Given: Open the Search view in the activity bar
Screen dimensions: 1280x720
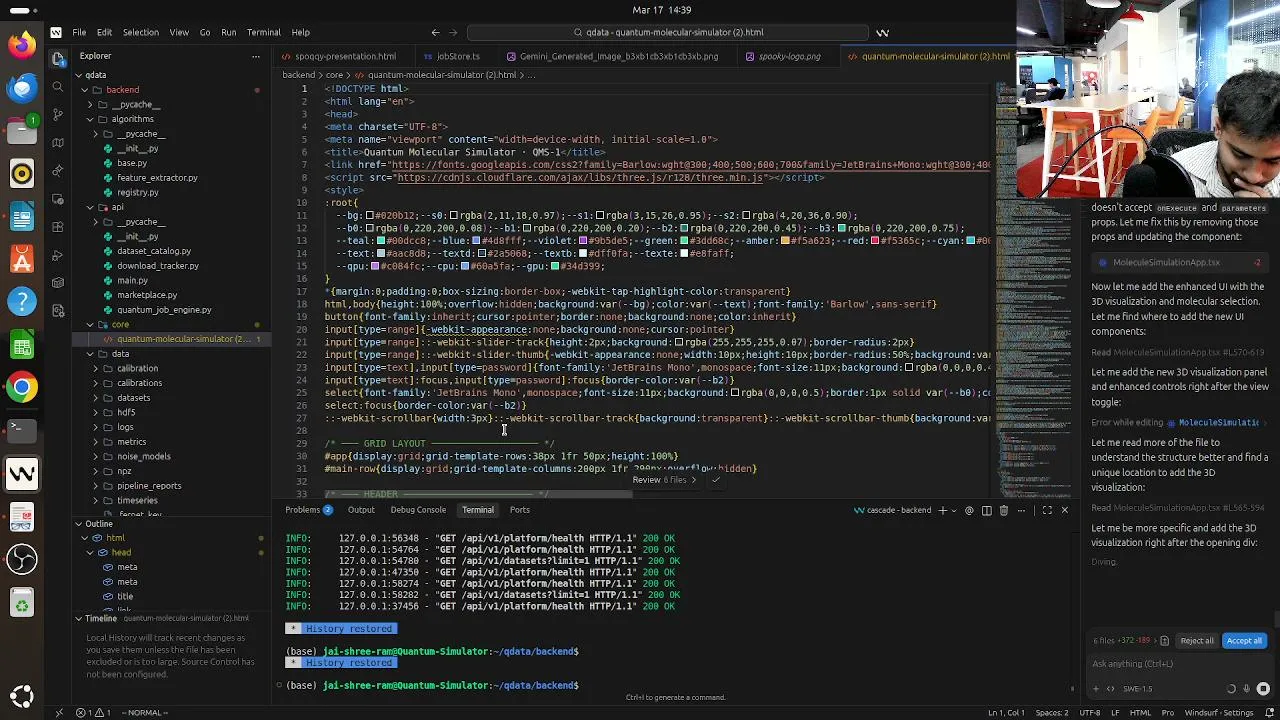Looking at the screenshot, I should pos(58,86).
